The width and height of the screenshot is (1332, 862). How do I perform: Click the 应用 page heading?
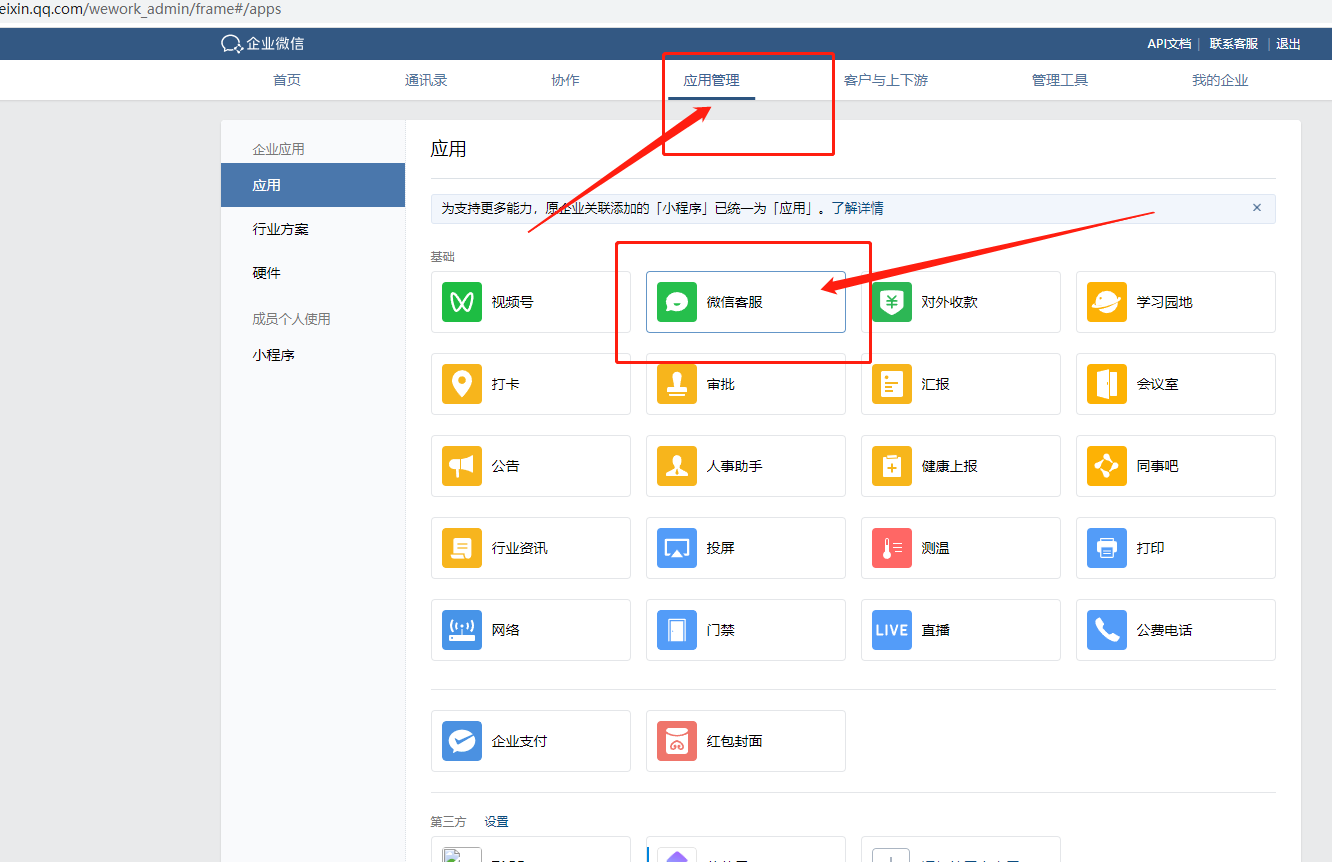point(448,149)
